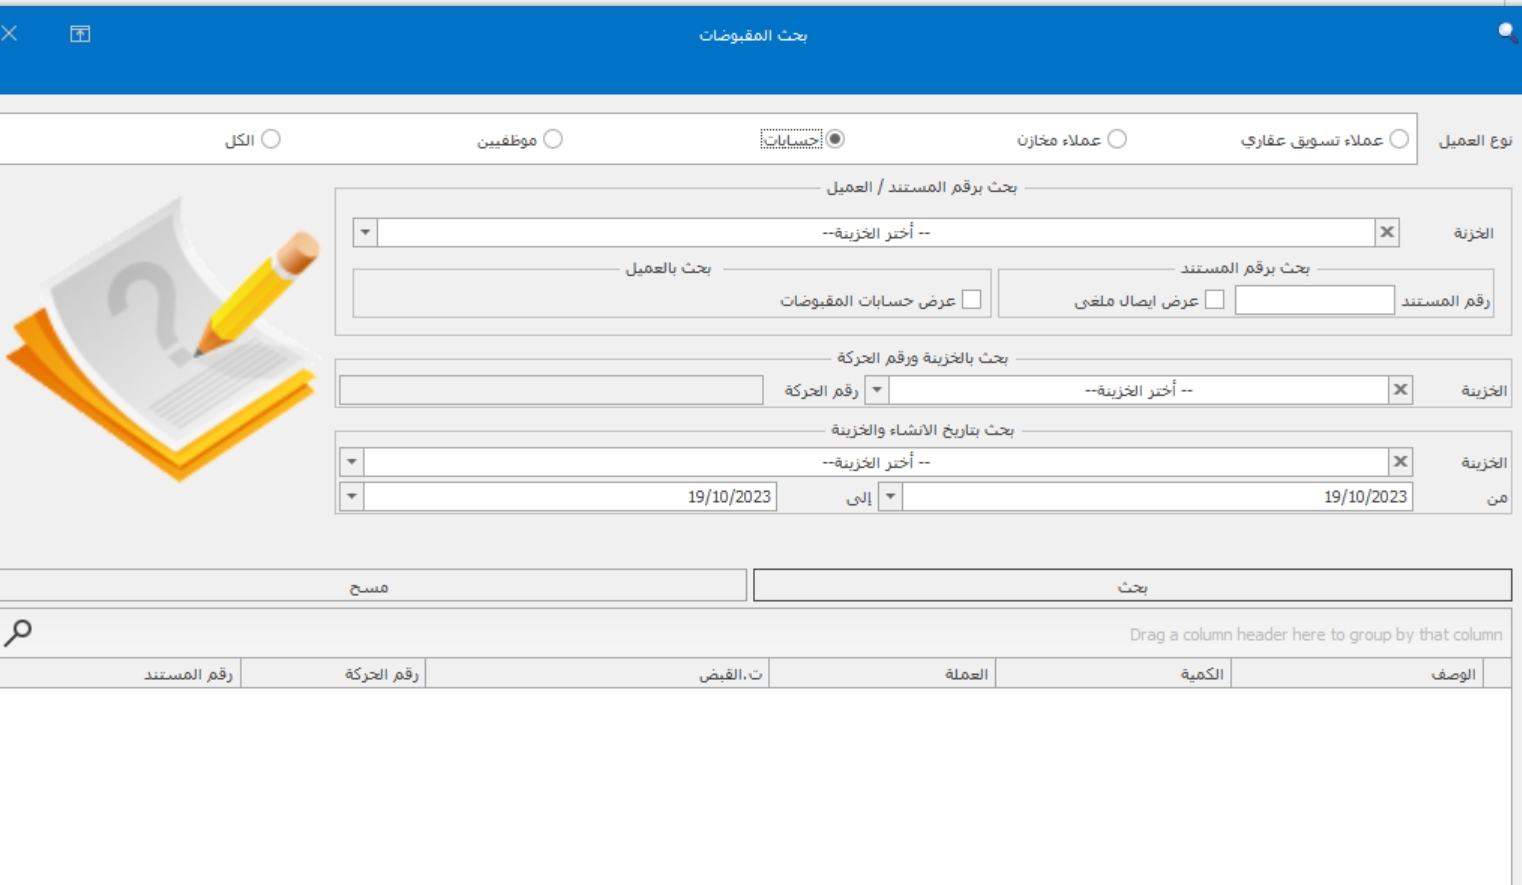Clear the first الخزنة selection with X
The image size is (1522, 885).
click(x=1387, y=232)
